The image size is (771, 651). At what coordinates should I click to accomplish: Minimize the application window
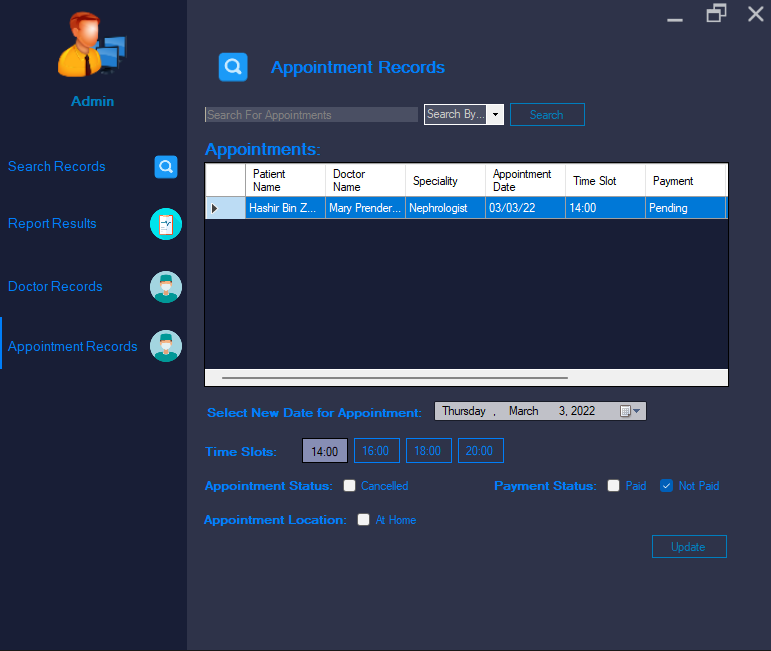675,20
